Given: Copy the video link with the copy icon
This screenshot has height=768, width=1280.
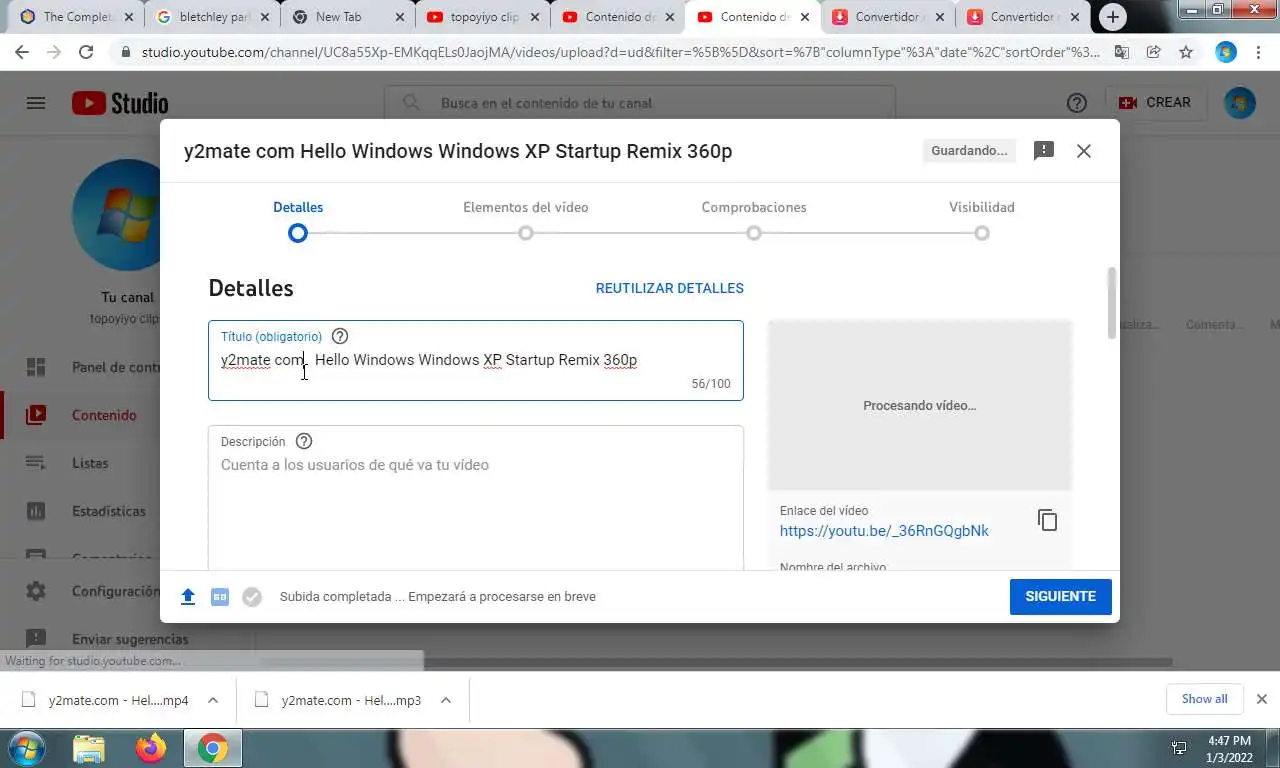Looking at the screenshot, I should [1047, 520].
